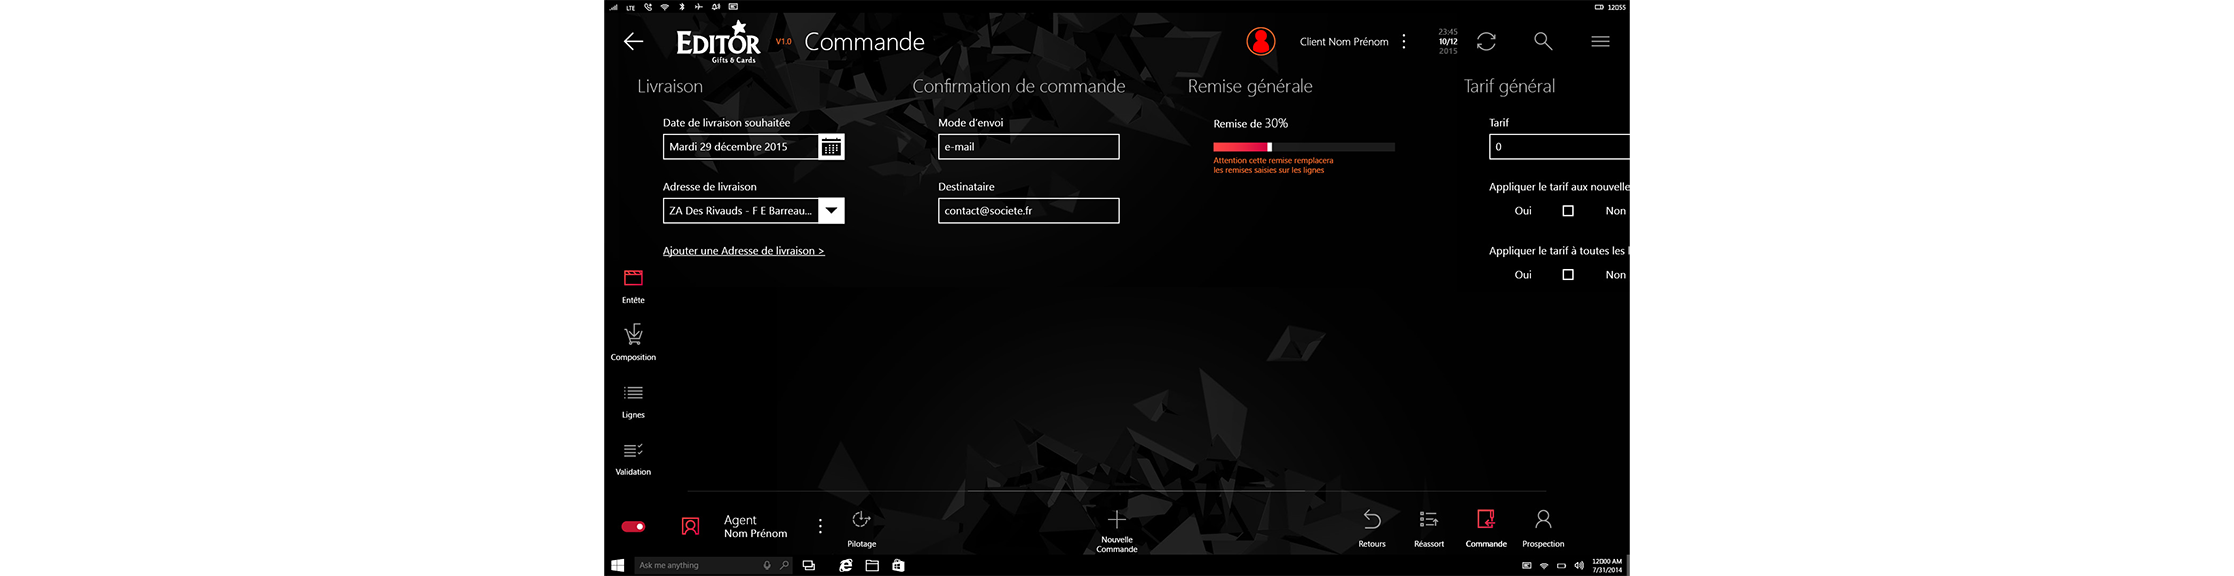Open search with magnifier icon
Image resolution: width=2234 pixels, height=576 pixels.
point(1543,41)
